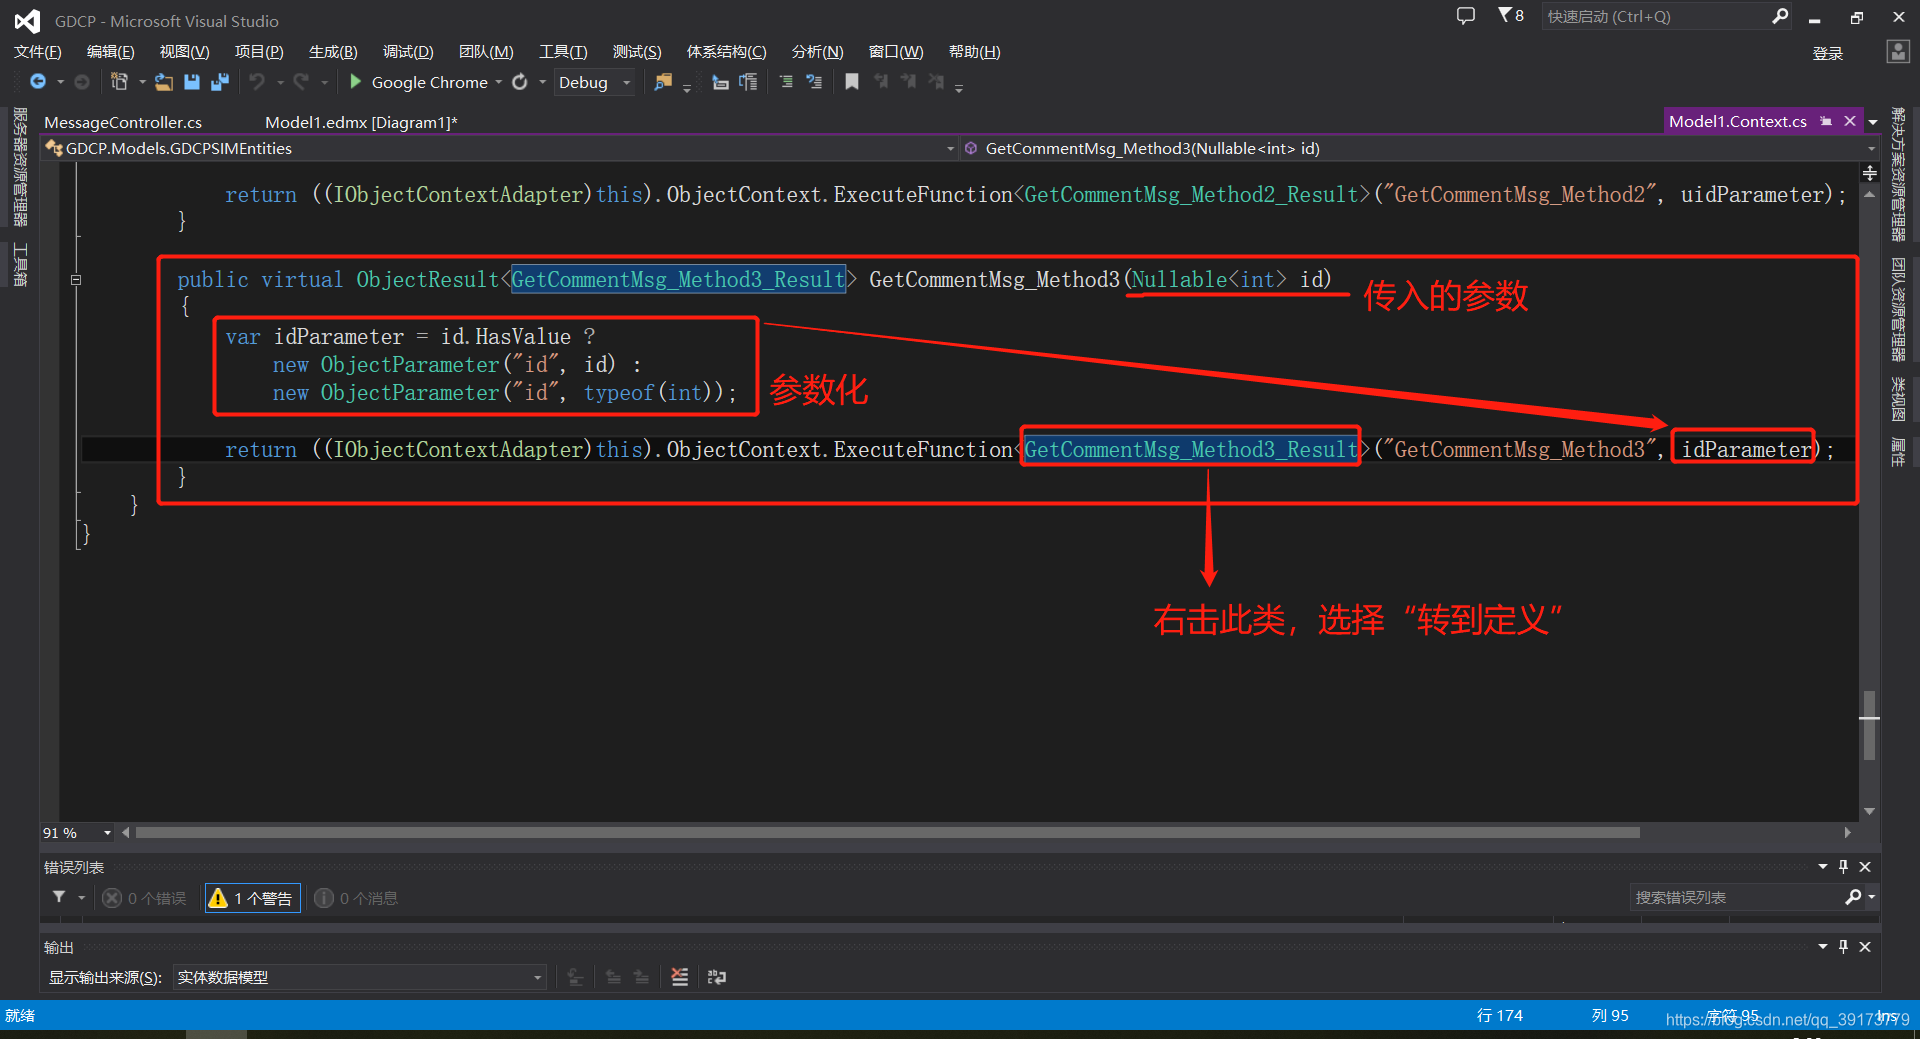Image resolution: width=1920 pixels, height=1039 pixels.
Task: Open the output source 实体数据模型 dropdown
Action: coord(538,977)
